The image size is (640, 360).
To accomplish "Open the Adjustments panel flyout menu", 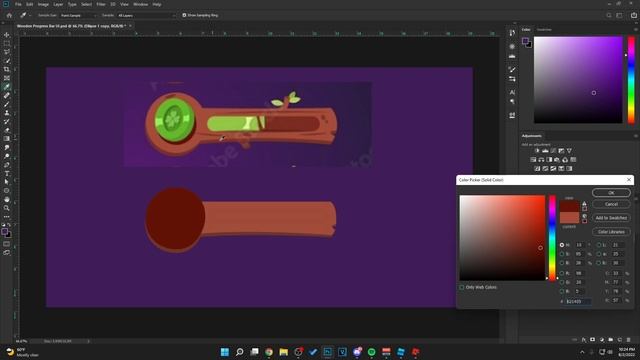I will tap(636, 136).
